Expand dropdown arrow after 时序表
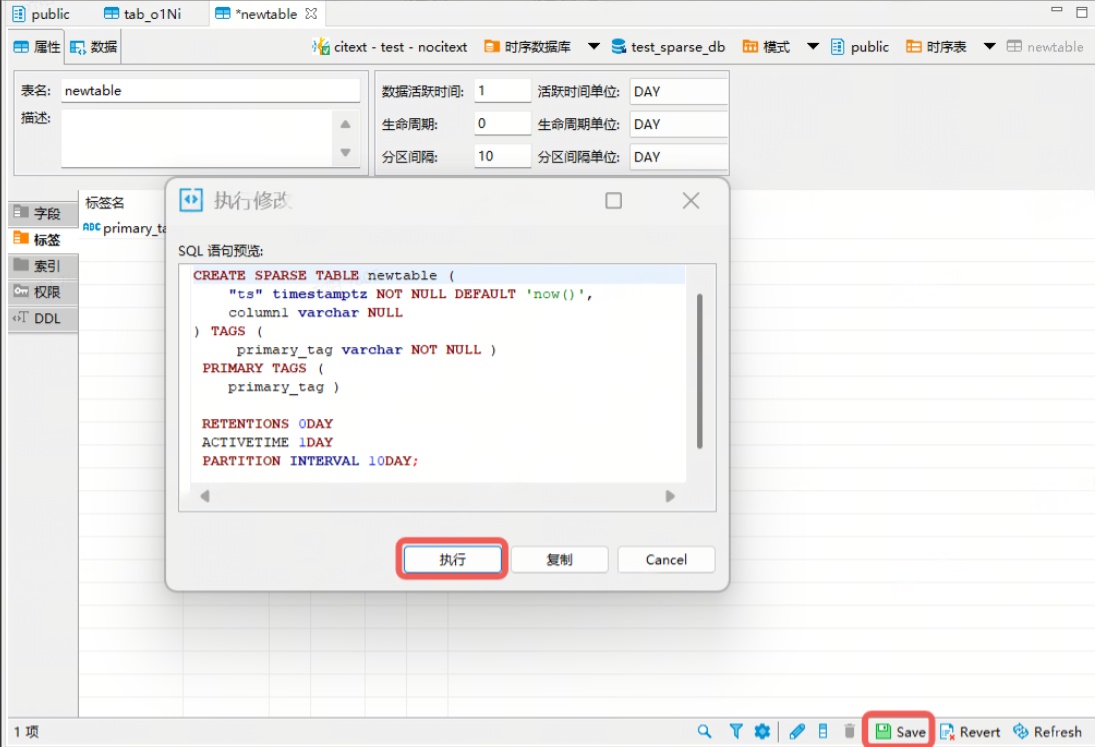This screenshot has height=747, width=1095. (990, 47)
